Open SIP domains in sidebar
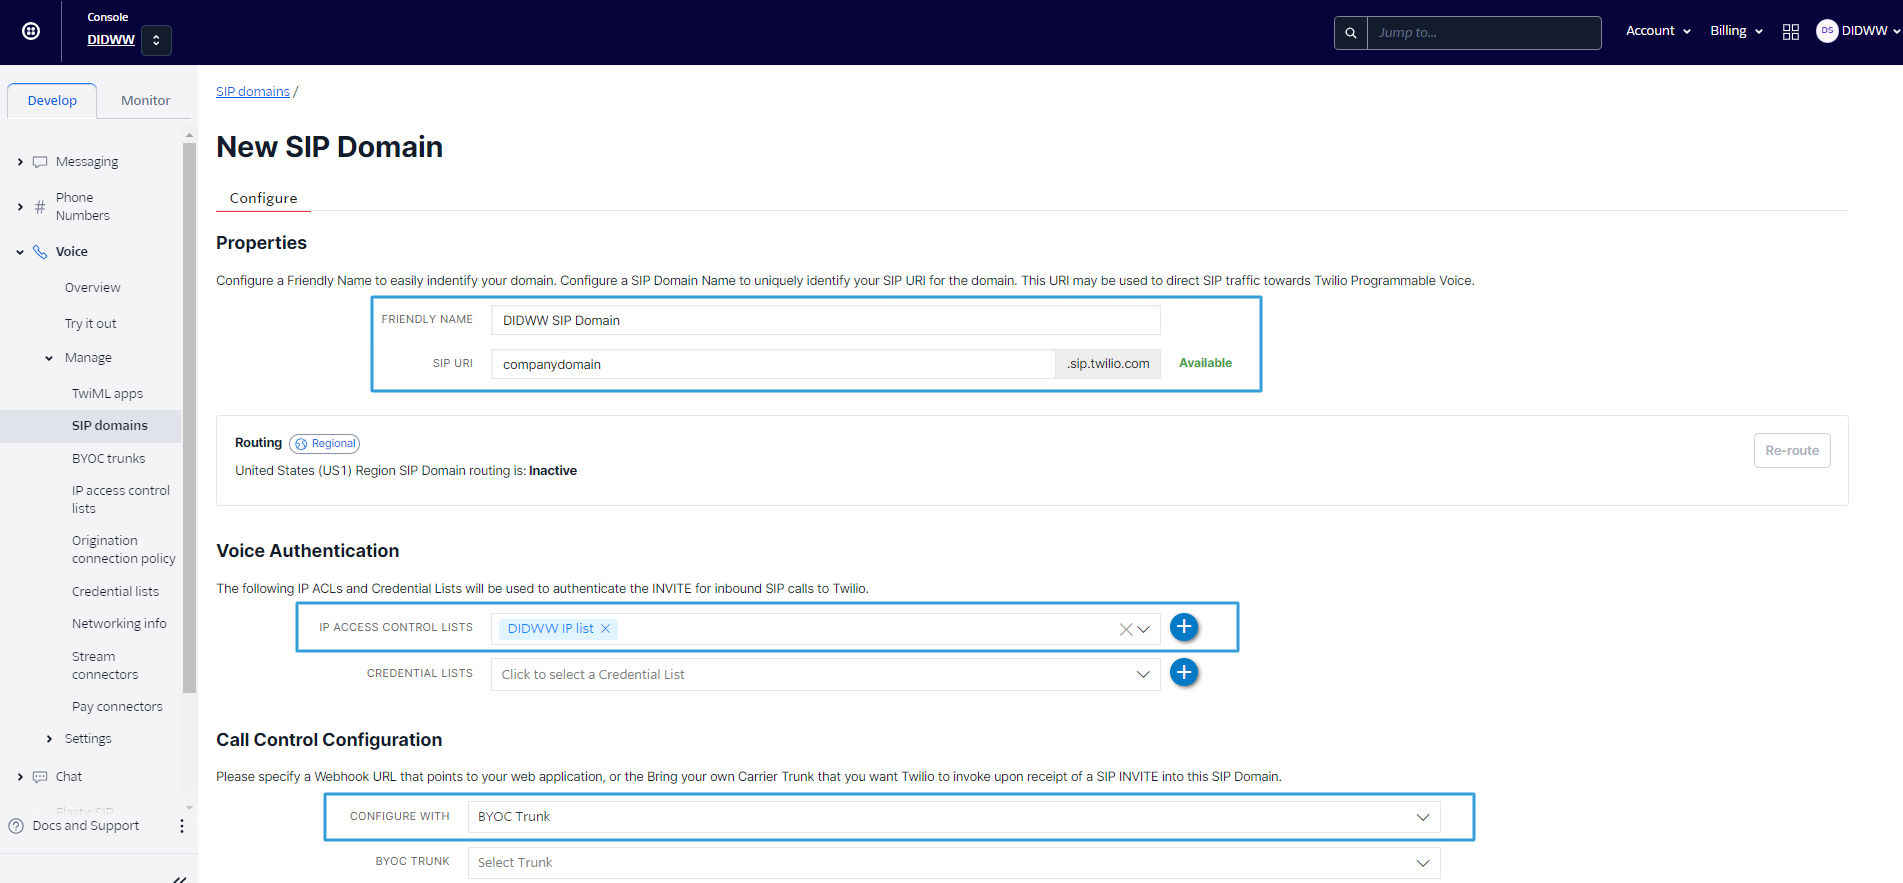The height and width of the screenshot is (883, 1903). point(110,426)
